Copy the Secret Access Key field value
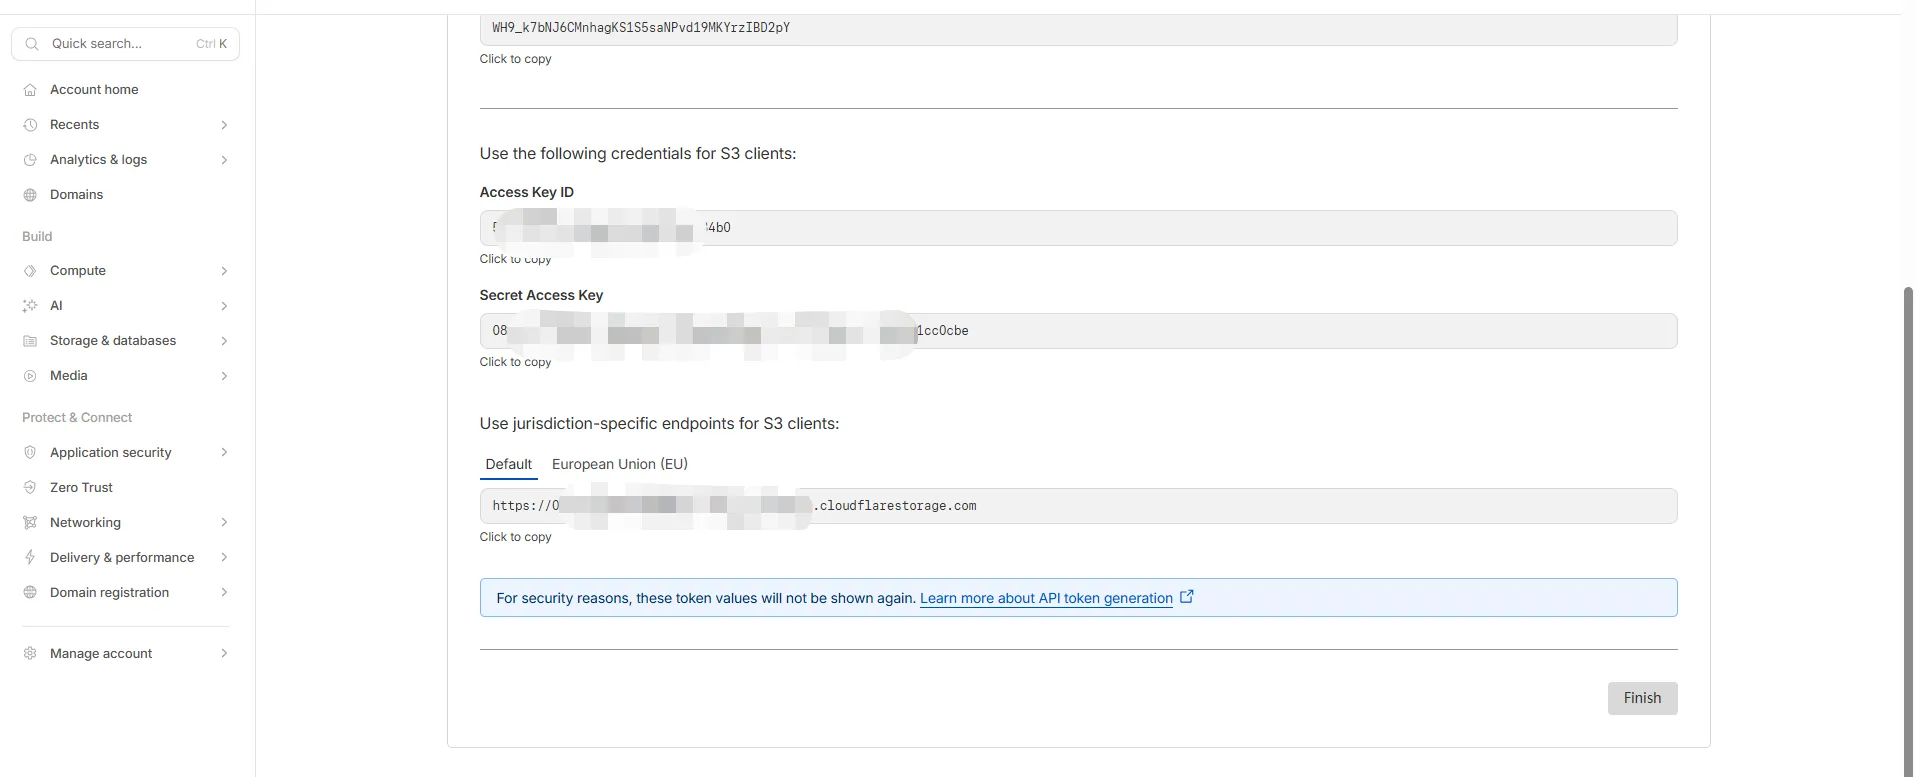Image resolution: width=1916 pixels, height=777 pixels. tap(1077, 331)
